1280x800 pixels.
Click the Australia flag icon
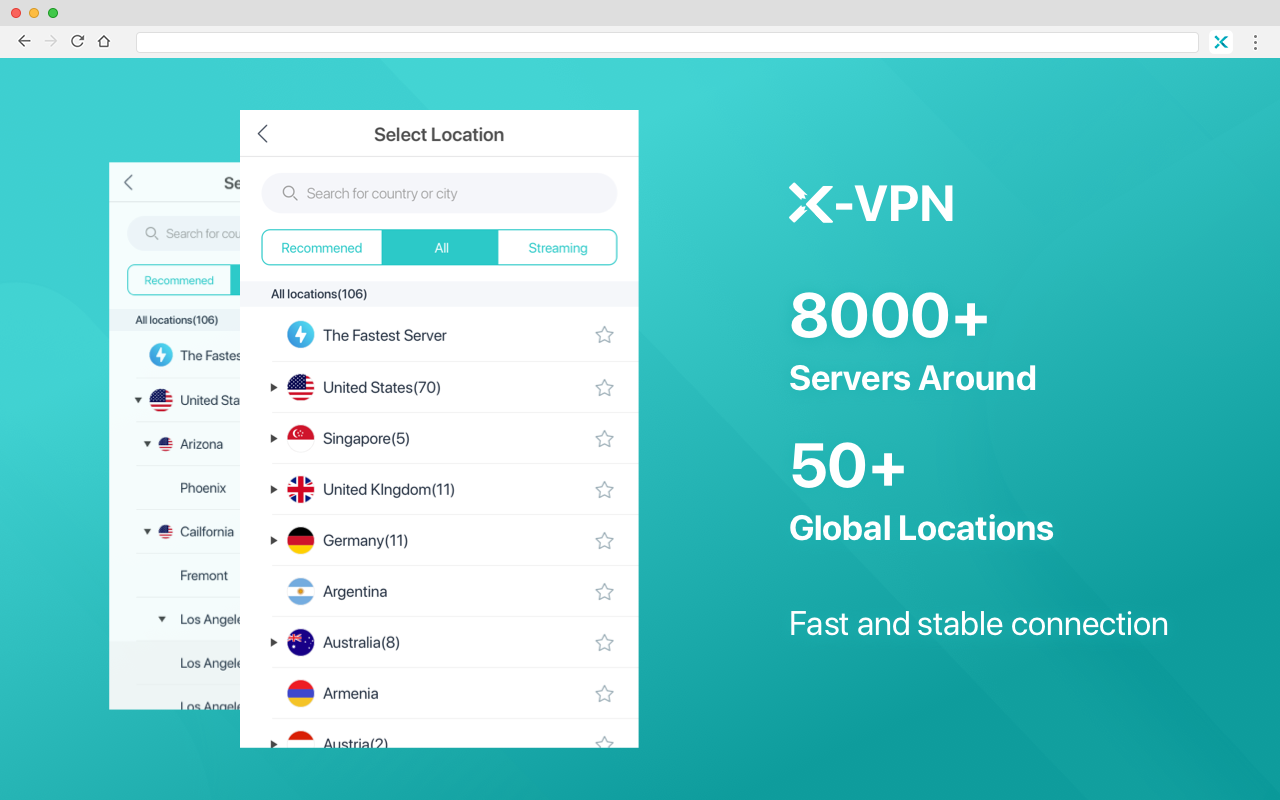300,642
